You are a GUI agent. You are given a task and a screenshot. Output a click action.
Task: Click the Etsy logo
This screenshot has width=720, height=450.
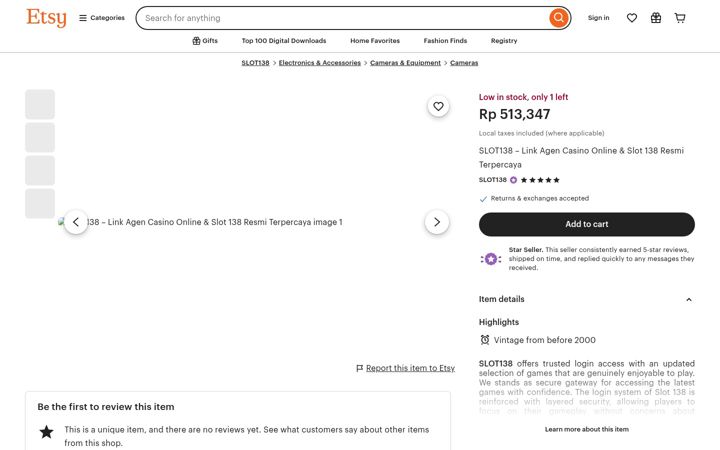click(x=46, y=18)
